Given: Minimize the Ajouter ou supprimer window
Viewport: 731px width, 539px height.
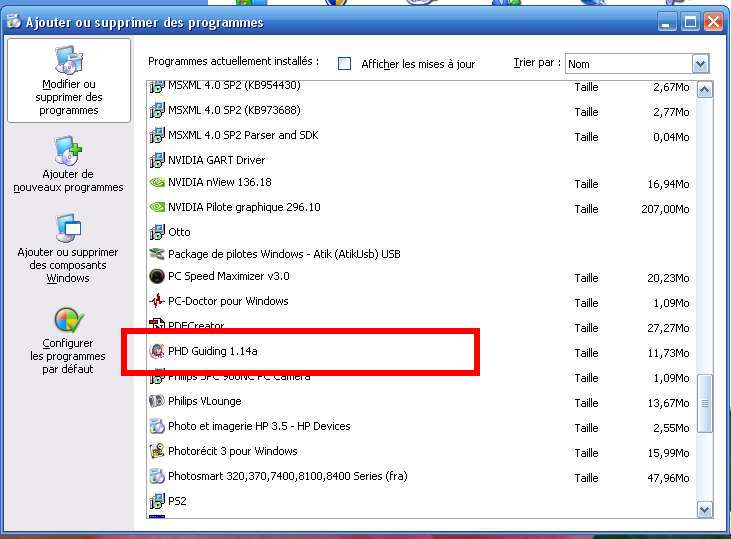Looking at the screenshot, I should pos(666,21).
